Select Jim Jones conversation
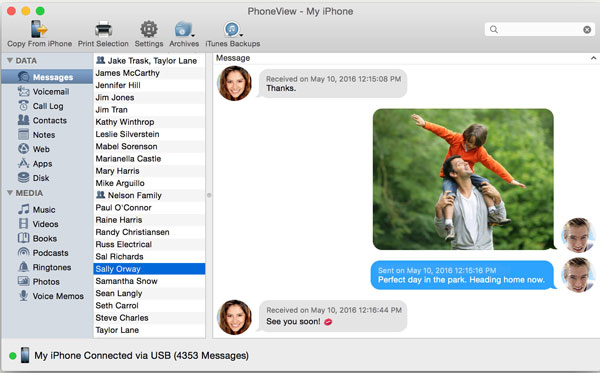 click(x=149, y=97)
